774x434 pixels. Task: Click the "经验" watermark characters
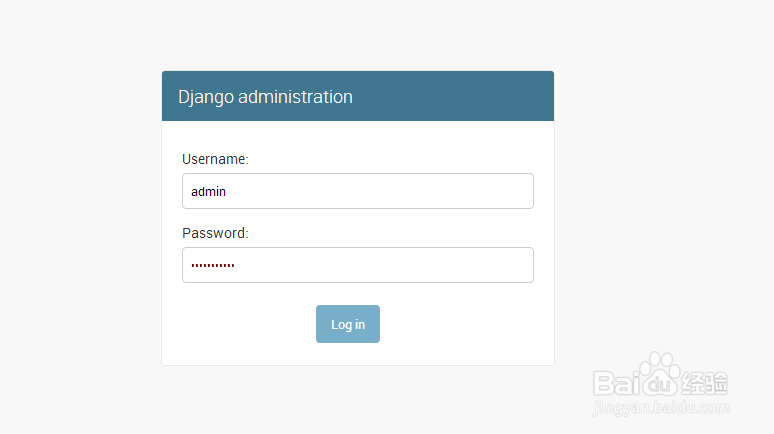click(706, 383)
